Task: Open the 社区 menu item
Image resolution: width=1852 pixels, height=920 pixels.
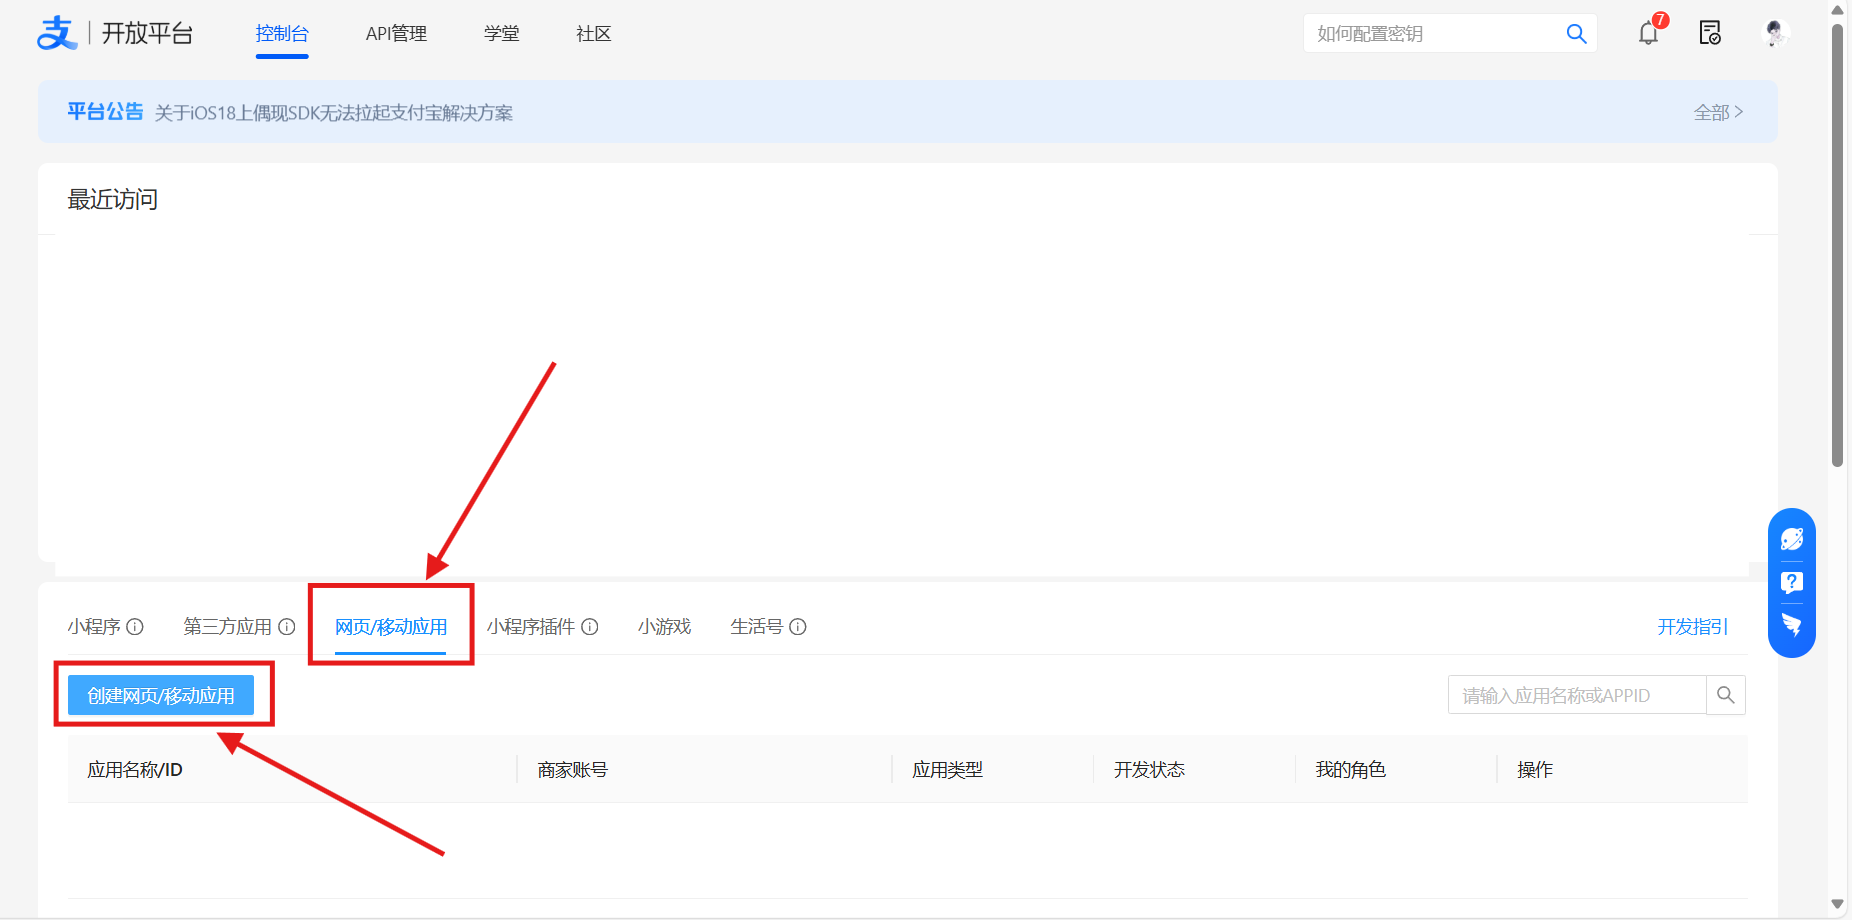Action: [x=592, y=33]
